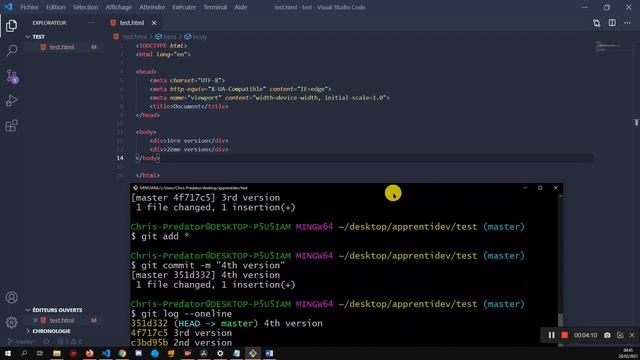This screenshot has height=360, width=640.
Task: Open the Aide menu
Action: (x=240, y=7)
